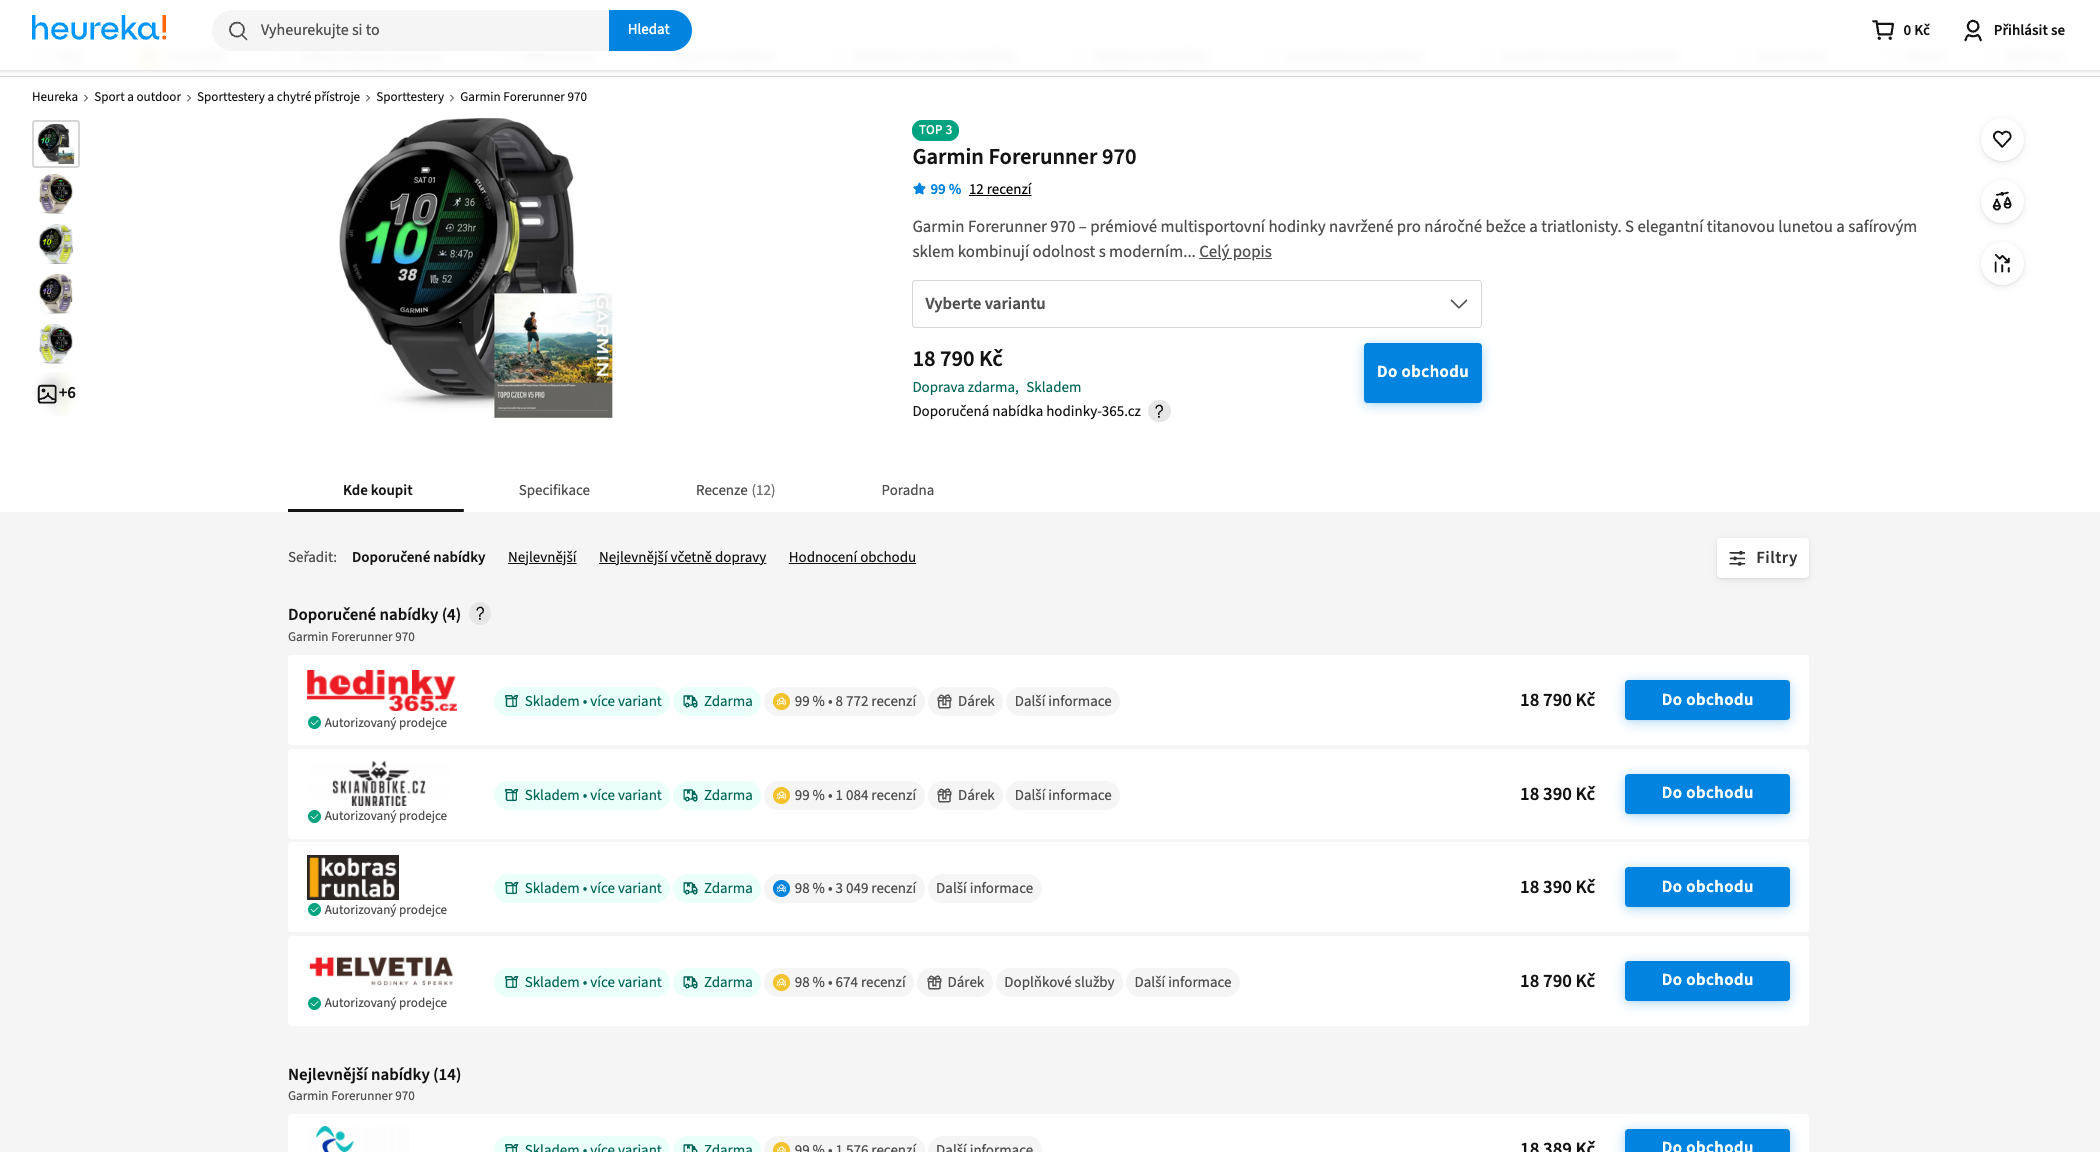
Task: Go to Skiandbike shop via Do obchodu
Action: coord(1707,793)
